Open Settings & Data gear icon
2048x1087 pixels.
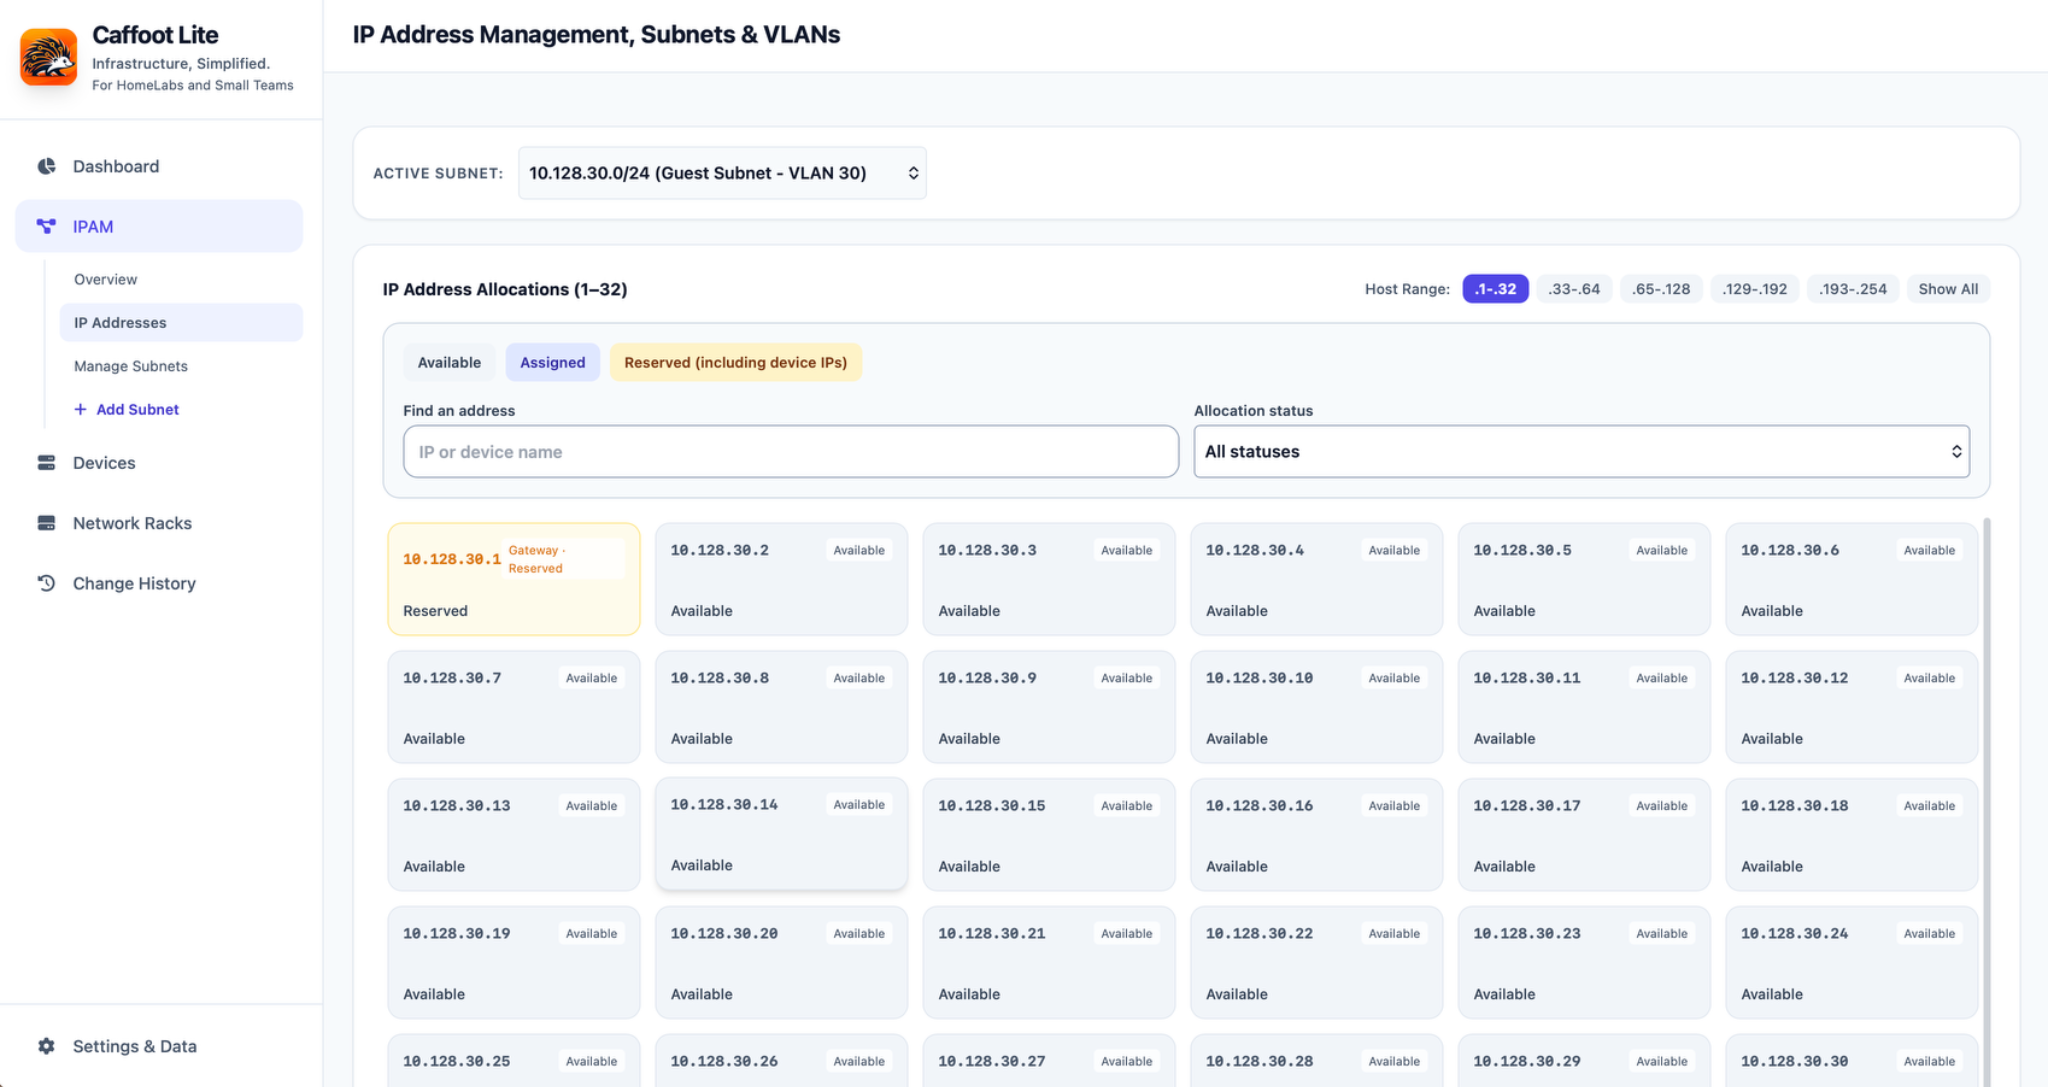click(46, 1046)
